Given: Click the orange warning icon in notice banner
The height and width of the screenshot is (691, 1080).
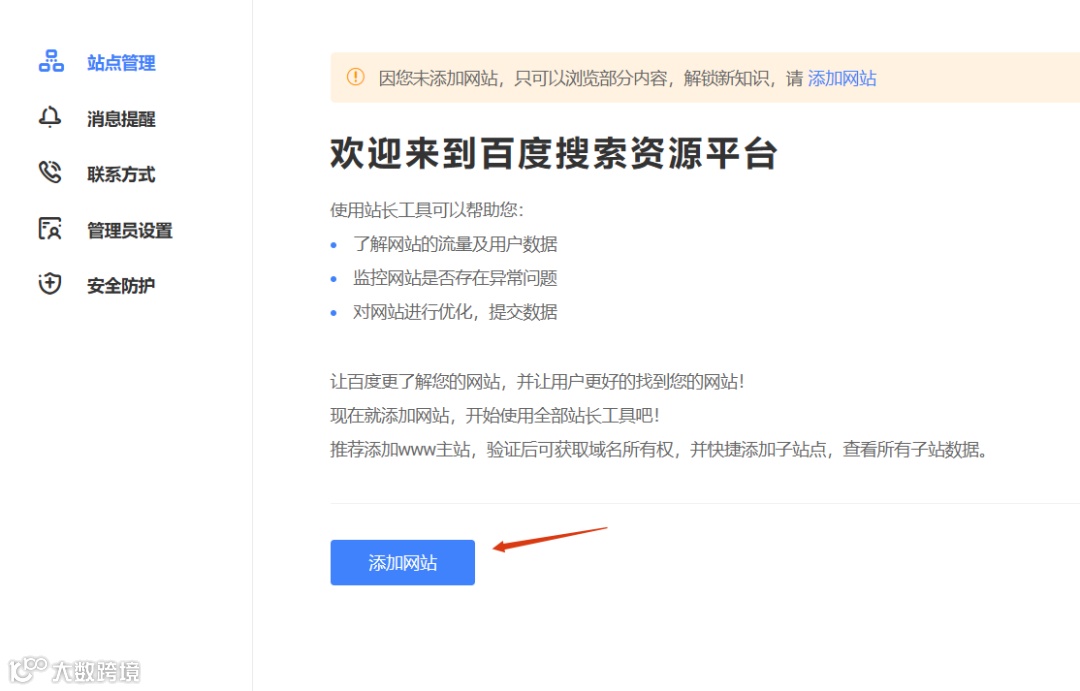Looking at the screenshot, I should [x=355, y=77].
